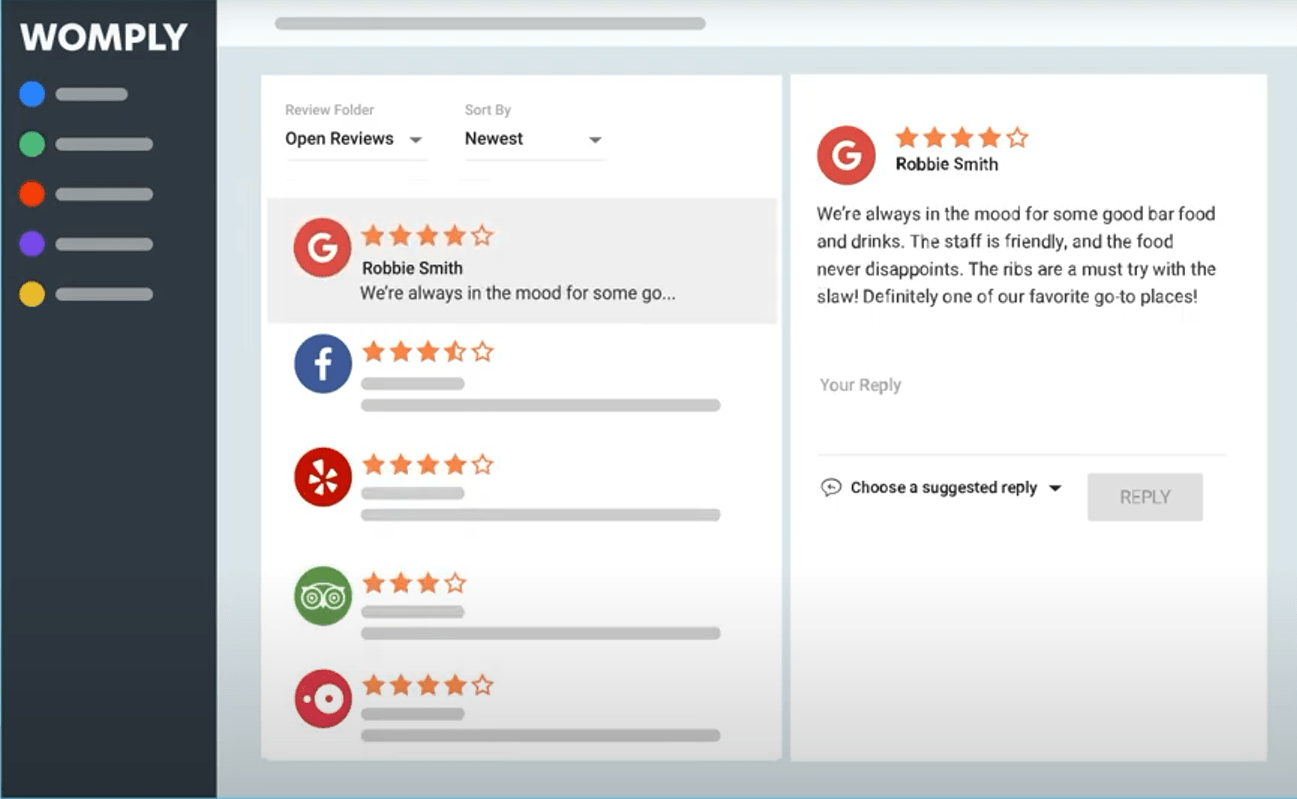Viewport: 1297px width, 799px height.
Task: Click the TripAdvisor review's three-star rating
Action: tap(413, 583)
